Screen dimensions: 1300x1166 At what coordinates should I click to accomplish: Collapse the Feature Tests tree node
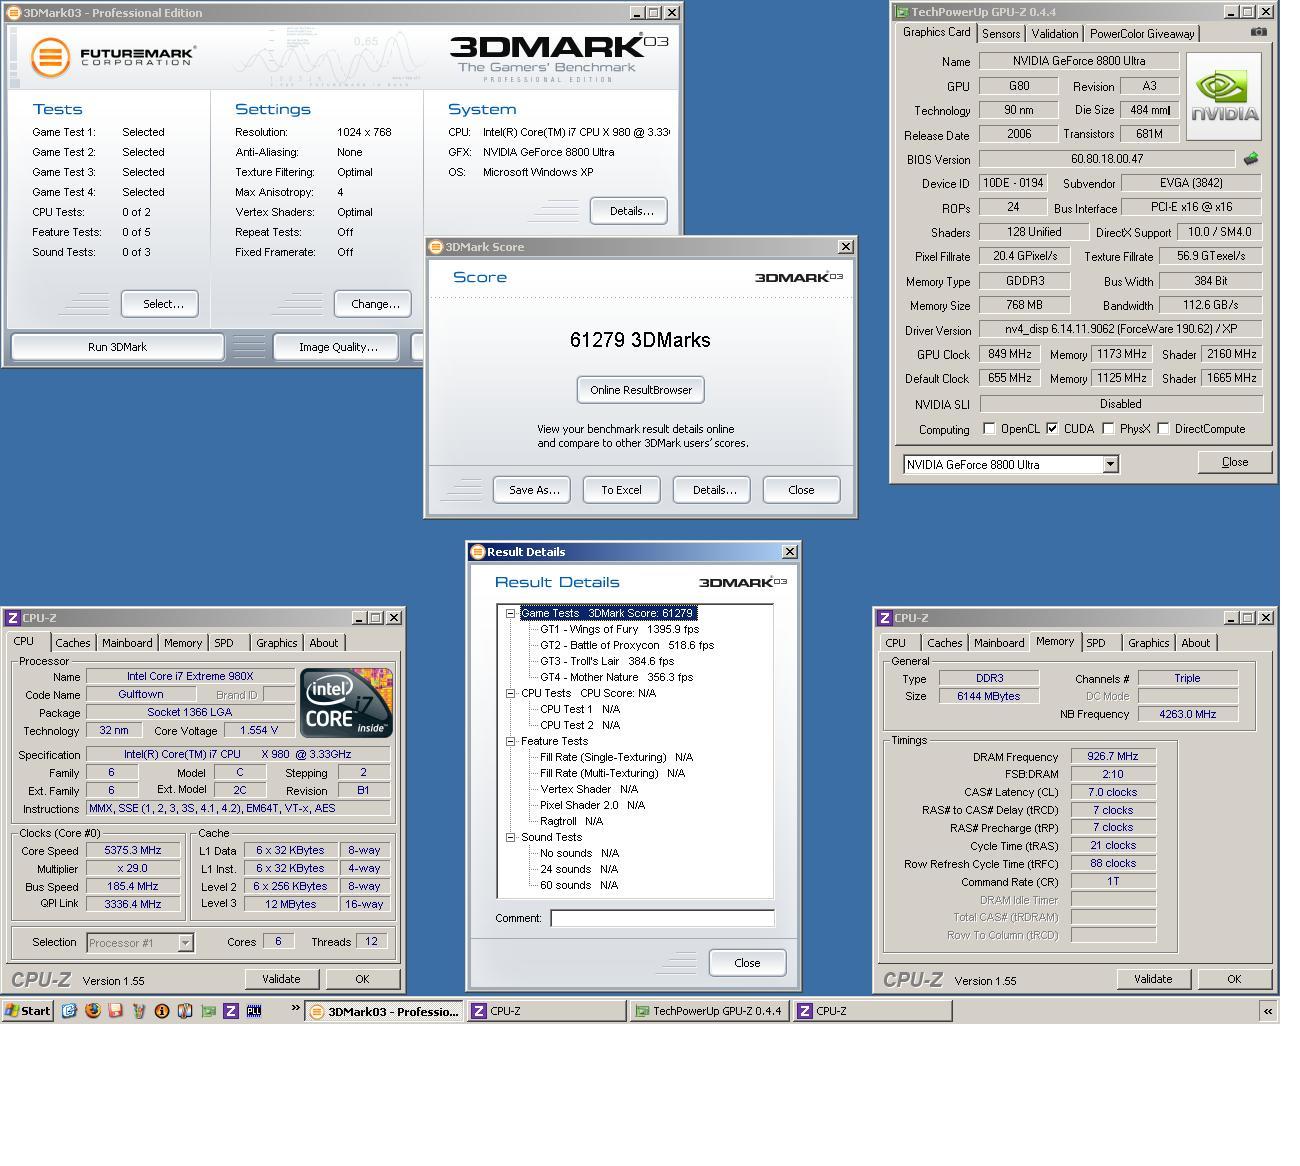510,741
